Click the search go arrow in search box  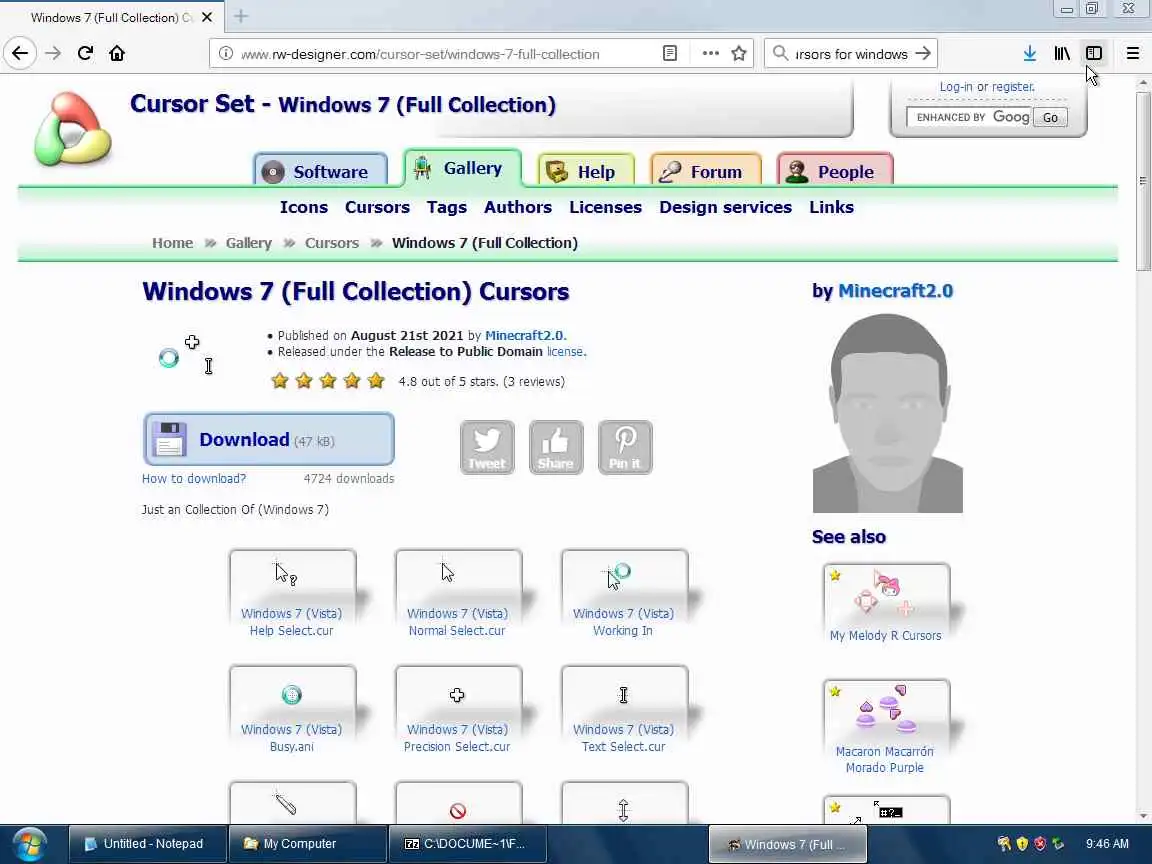point(924,54)
